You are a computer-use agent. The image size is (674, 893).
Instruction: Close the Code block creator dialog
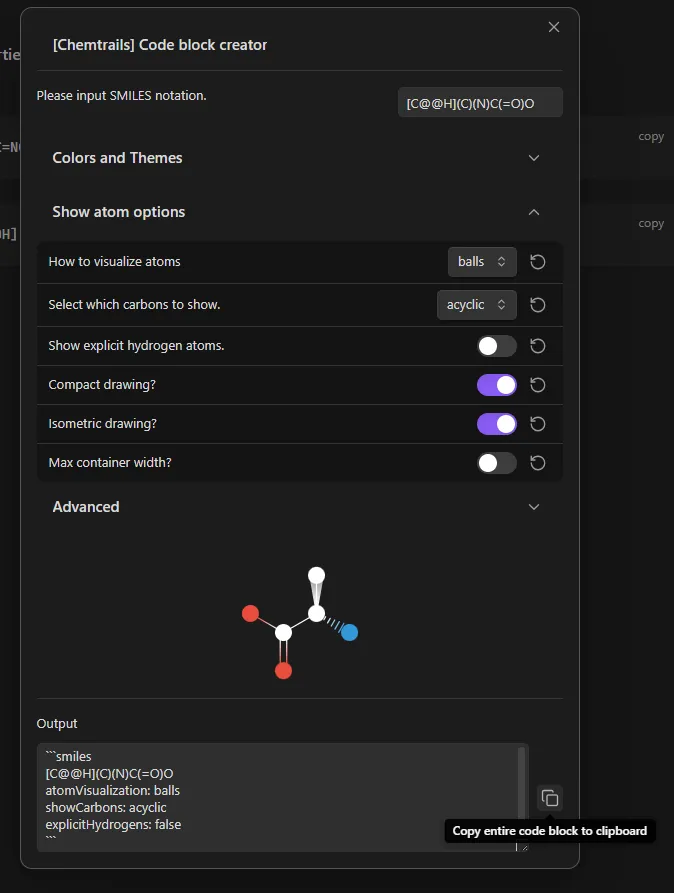point(554,27)
